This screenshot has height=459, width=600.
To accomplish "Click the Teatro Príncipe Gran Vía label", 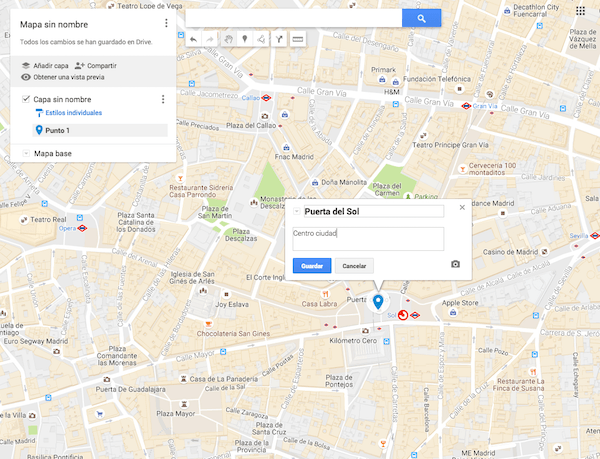I will pos(450,145).
